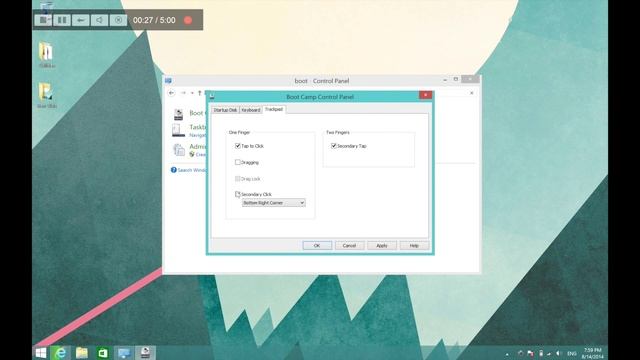Open File Explorer from the taskbar
640x360 pixels.
coord(82,353)
